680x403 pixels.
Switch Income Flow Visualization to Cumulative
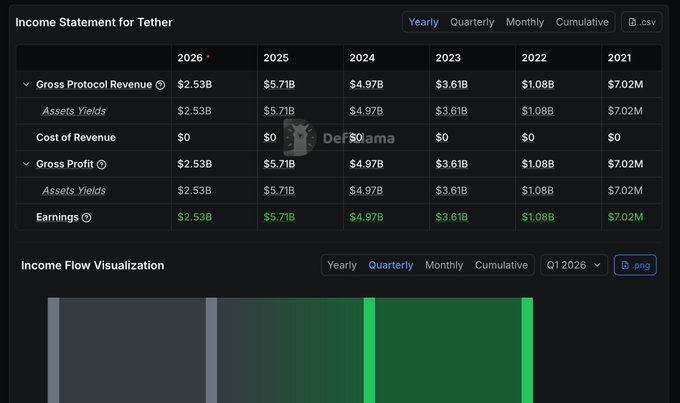pyautogui.click(x=501, y=265)
